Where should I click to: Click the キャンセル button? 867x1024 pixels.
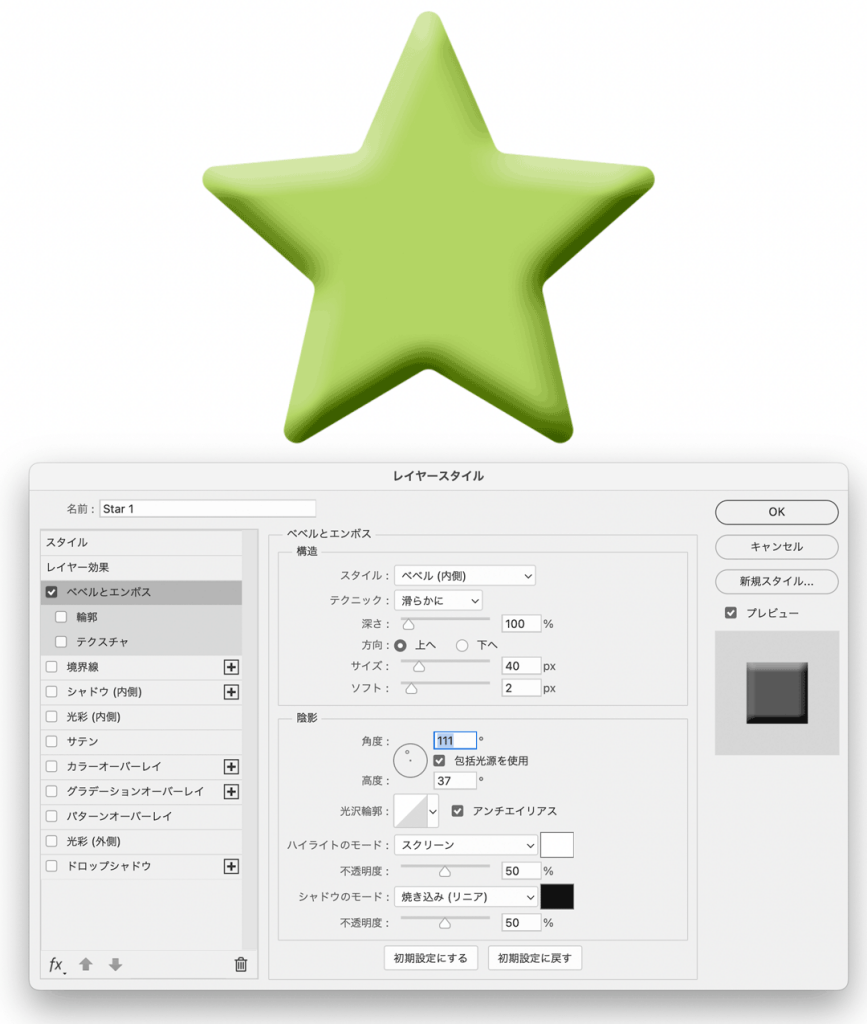(x=776, y=547)
